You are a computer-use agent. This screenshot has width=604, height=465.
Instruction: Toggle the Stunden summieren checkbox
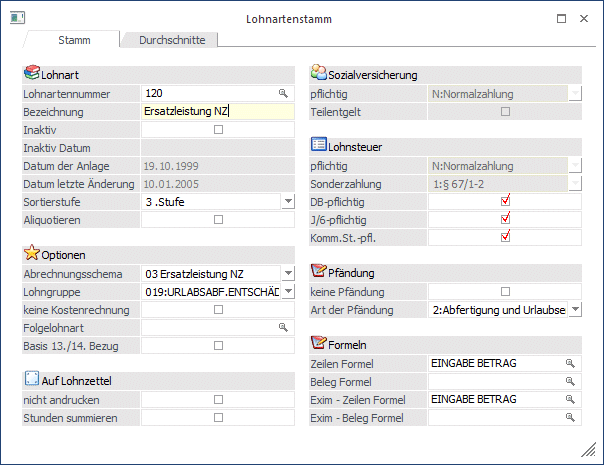pos(218,417)
